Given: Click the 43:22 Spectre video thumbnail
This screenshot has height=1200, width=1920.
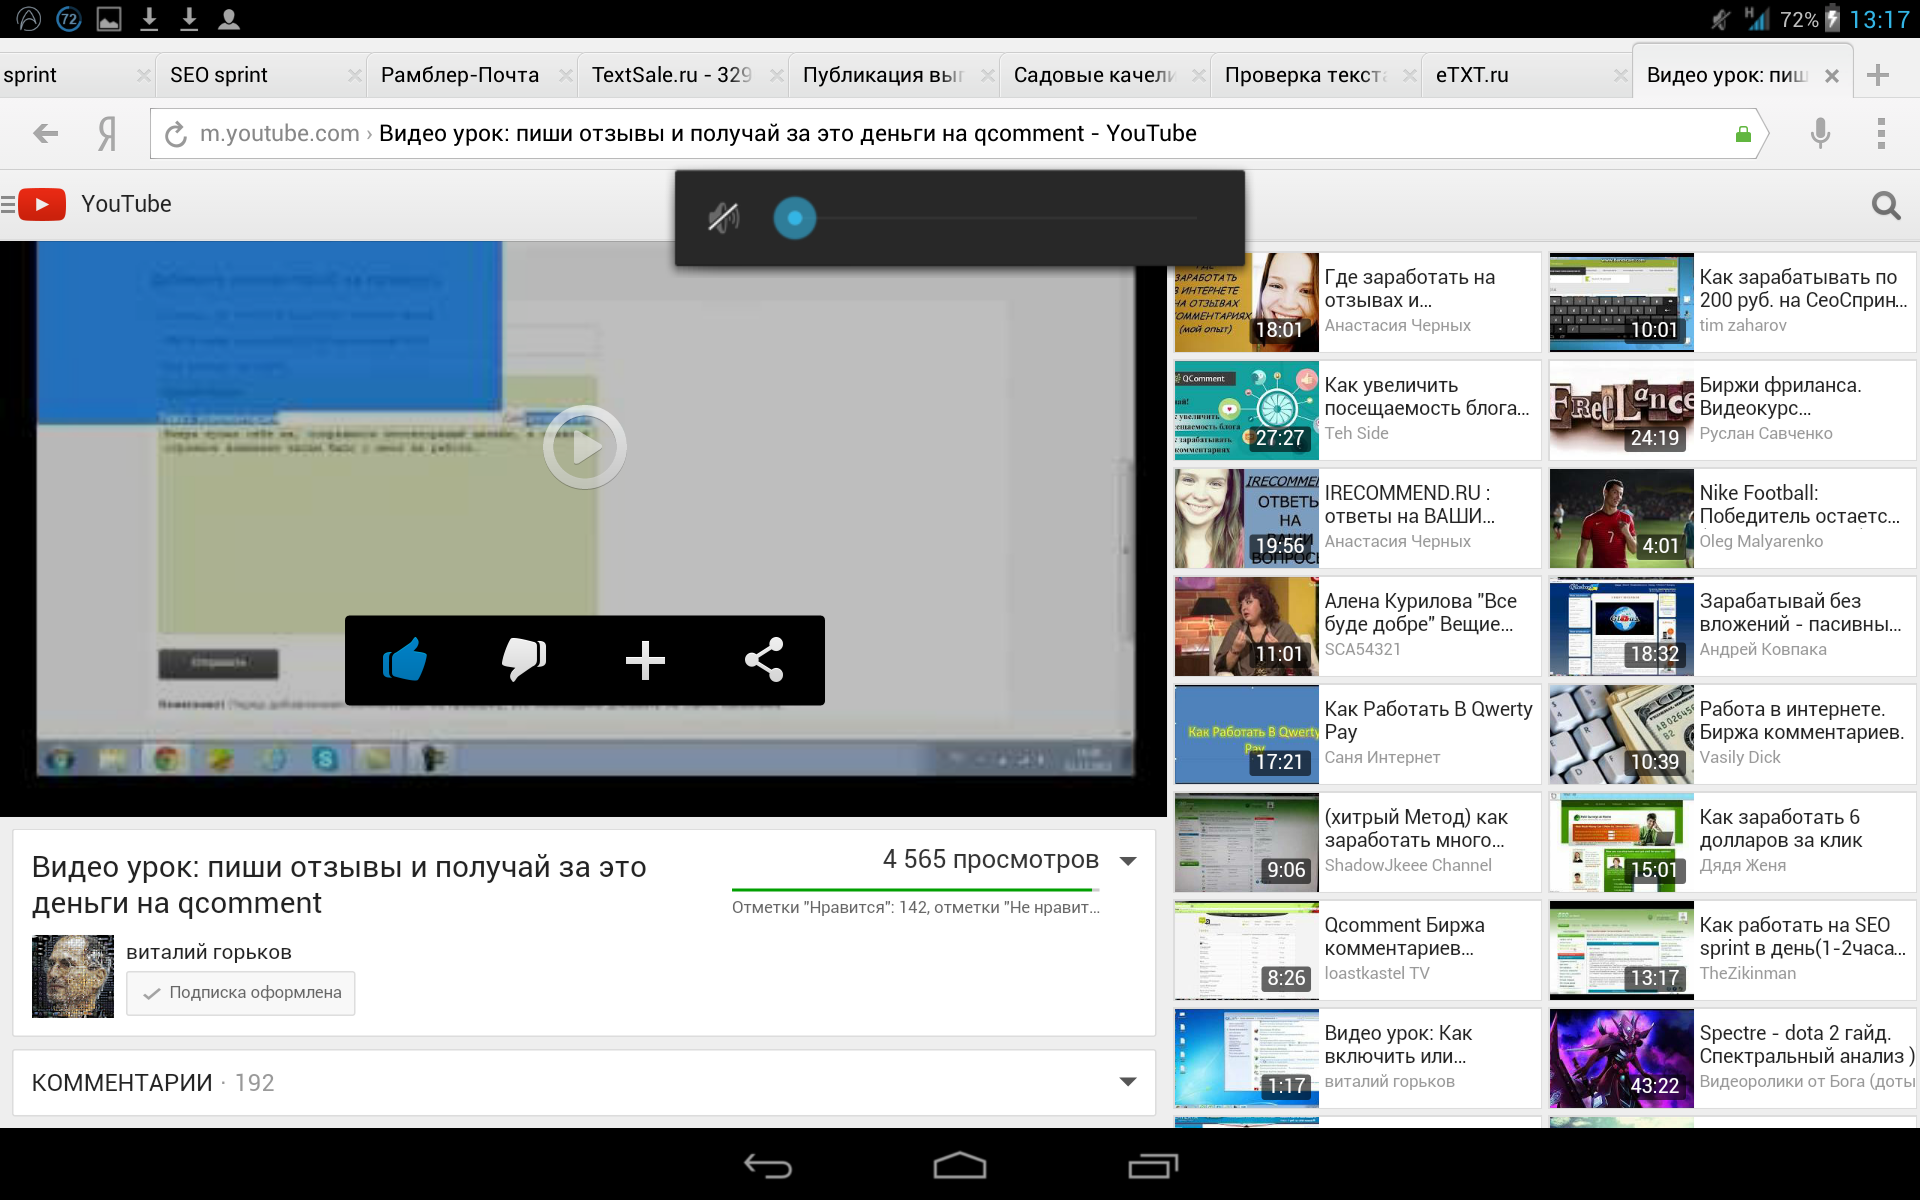Looking at the screenshot, I should click(1622, 1058).
